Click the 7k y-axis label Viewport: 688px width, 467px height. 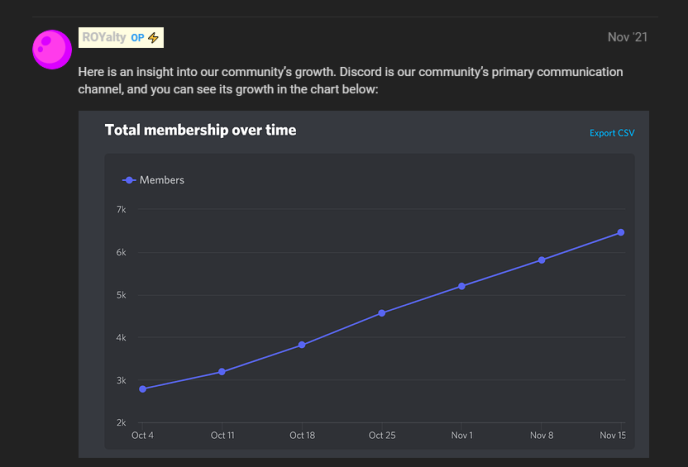pyautogui.click(x=121, y=210)
